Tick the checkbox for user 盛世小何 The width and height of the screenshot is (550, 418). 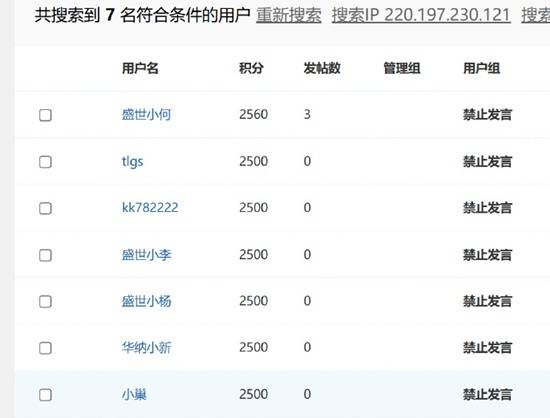[x=45, y=115]
